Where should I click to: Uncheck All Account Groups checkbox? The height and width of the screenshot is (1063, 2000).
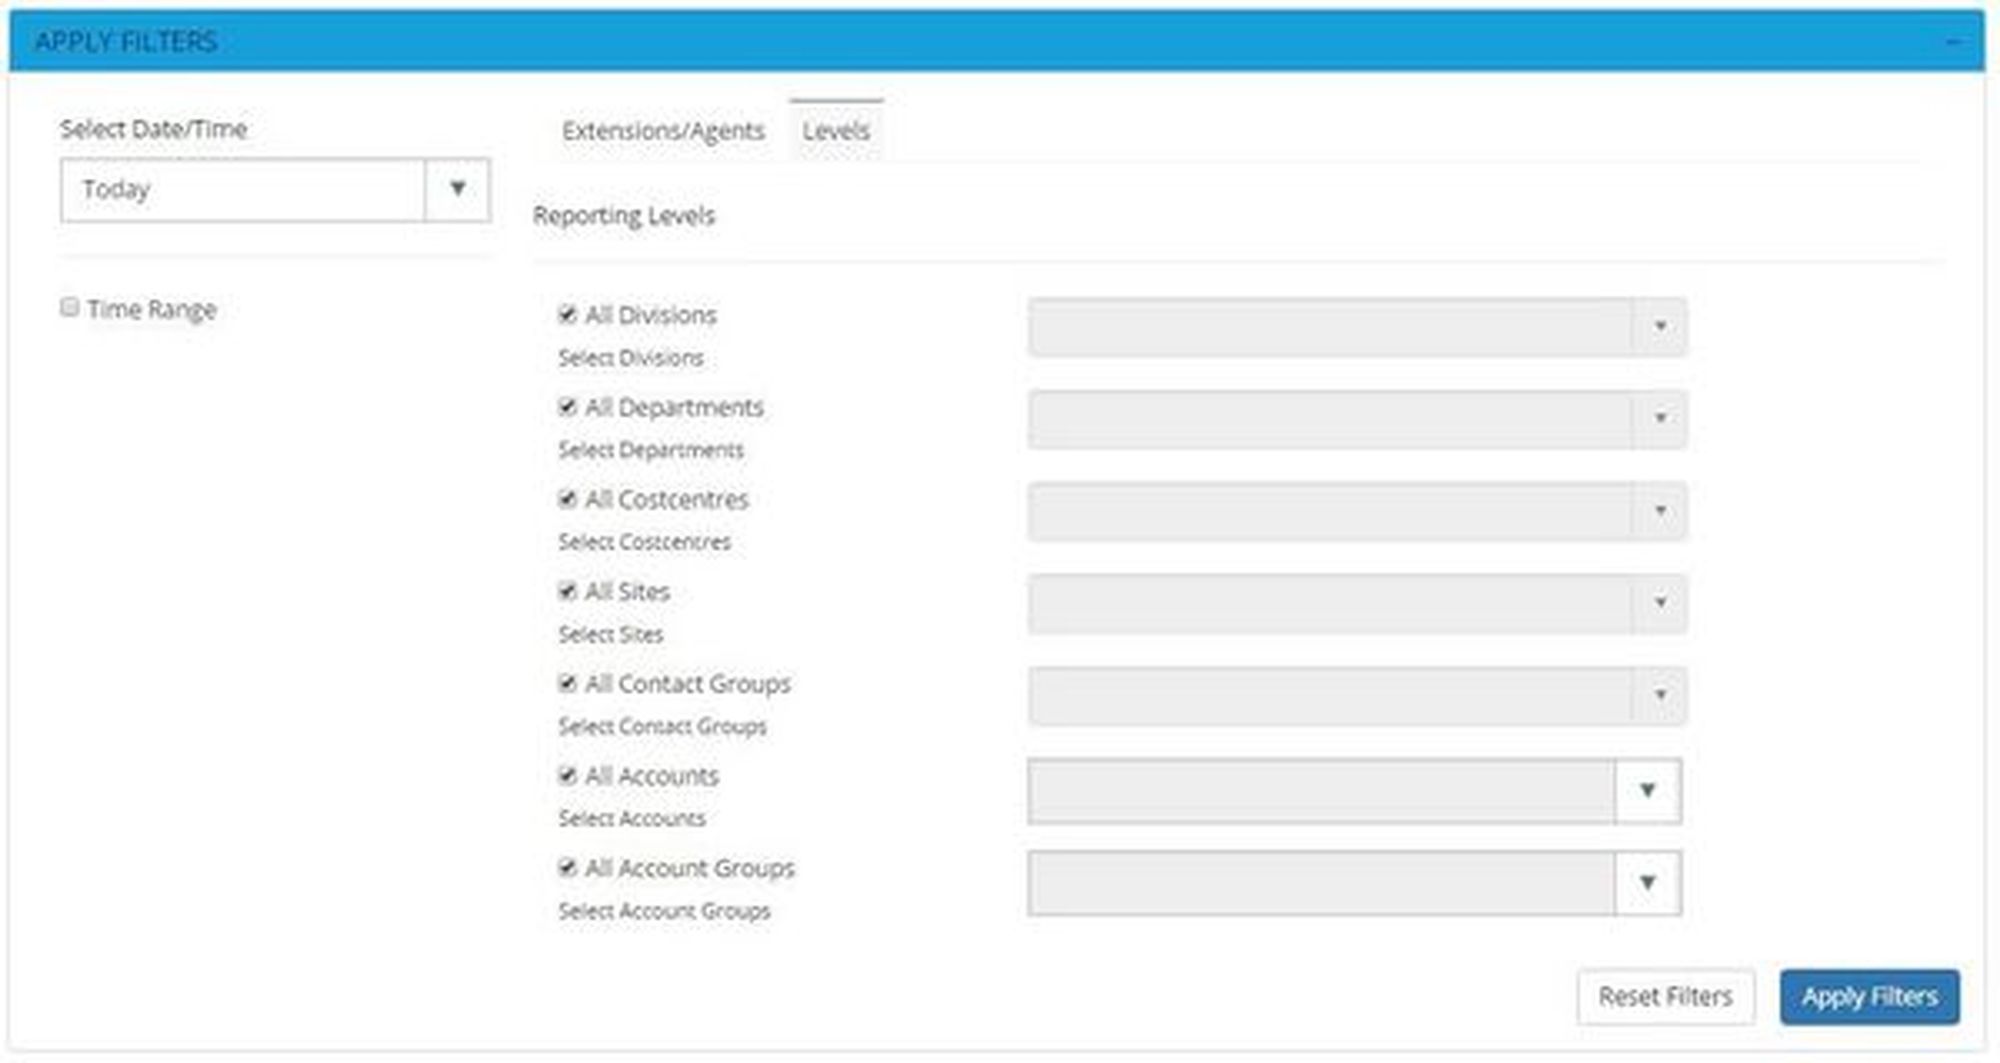(x=568, y=867)
